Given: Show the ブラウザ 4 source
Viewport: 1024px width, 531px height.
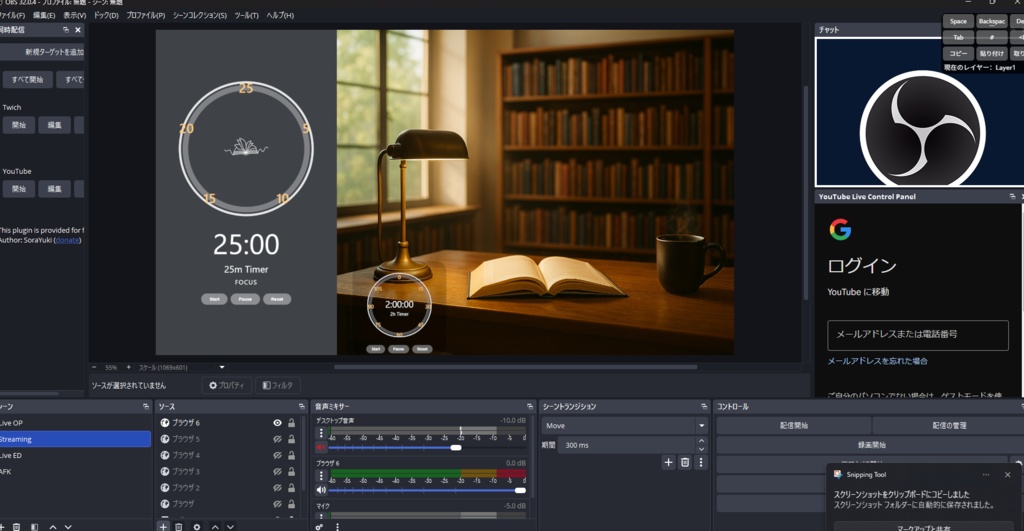Looking at the screenshot, I should coord(277,455).
